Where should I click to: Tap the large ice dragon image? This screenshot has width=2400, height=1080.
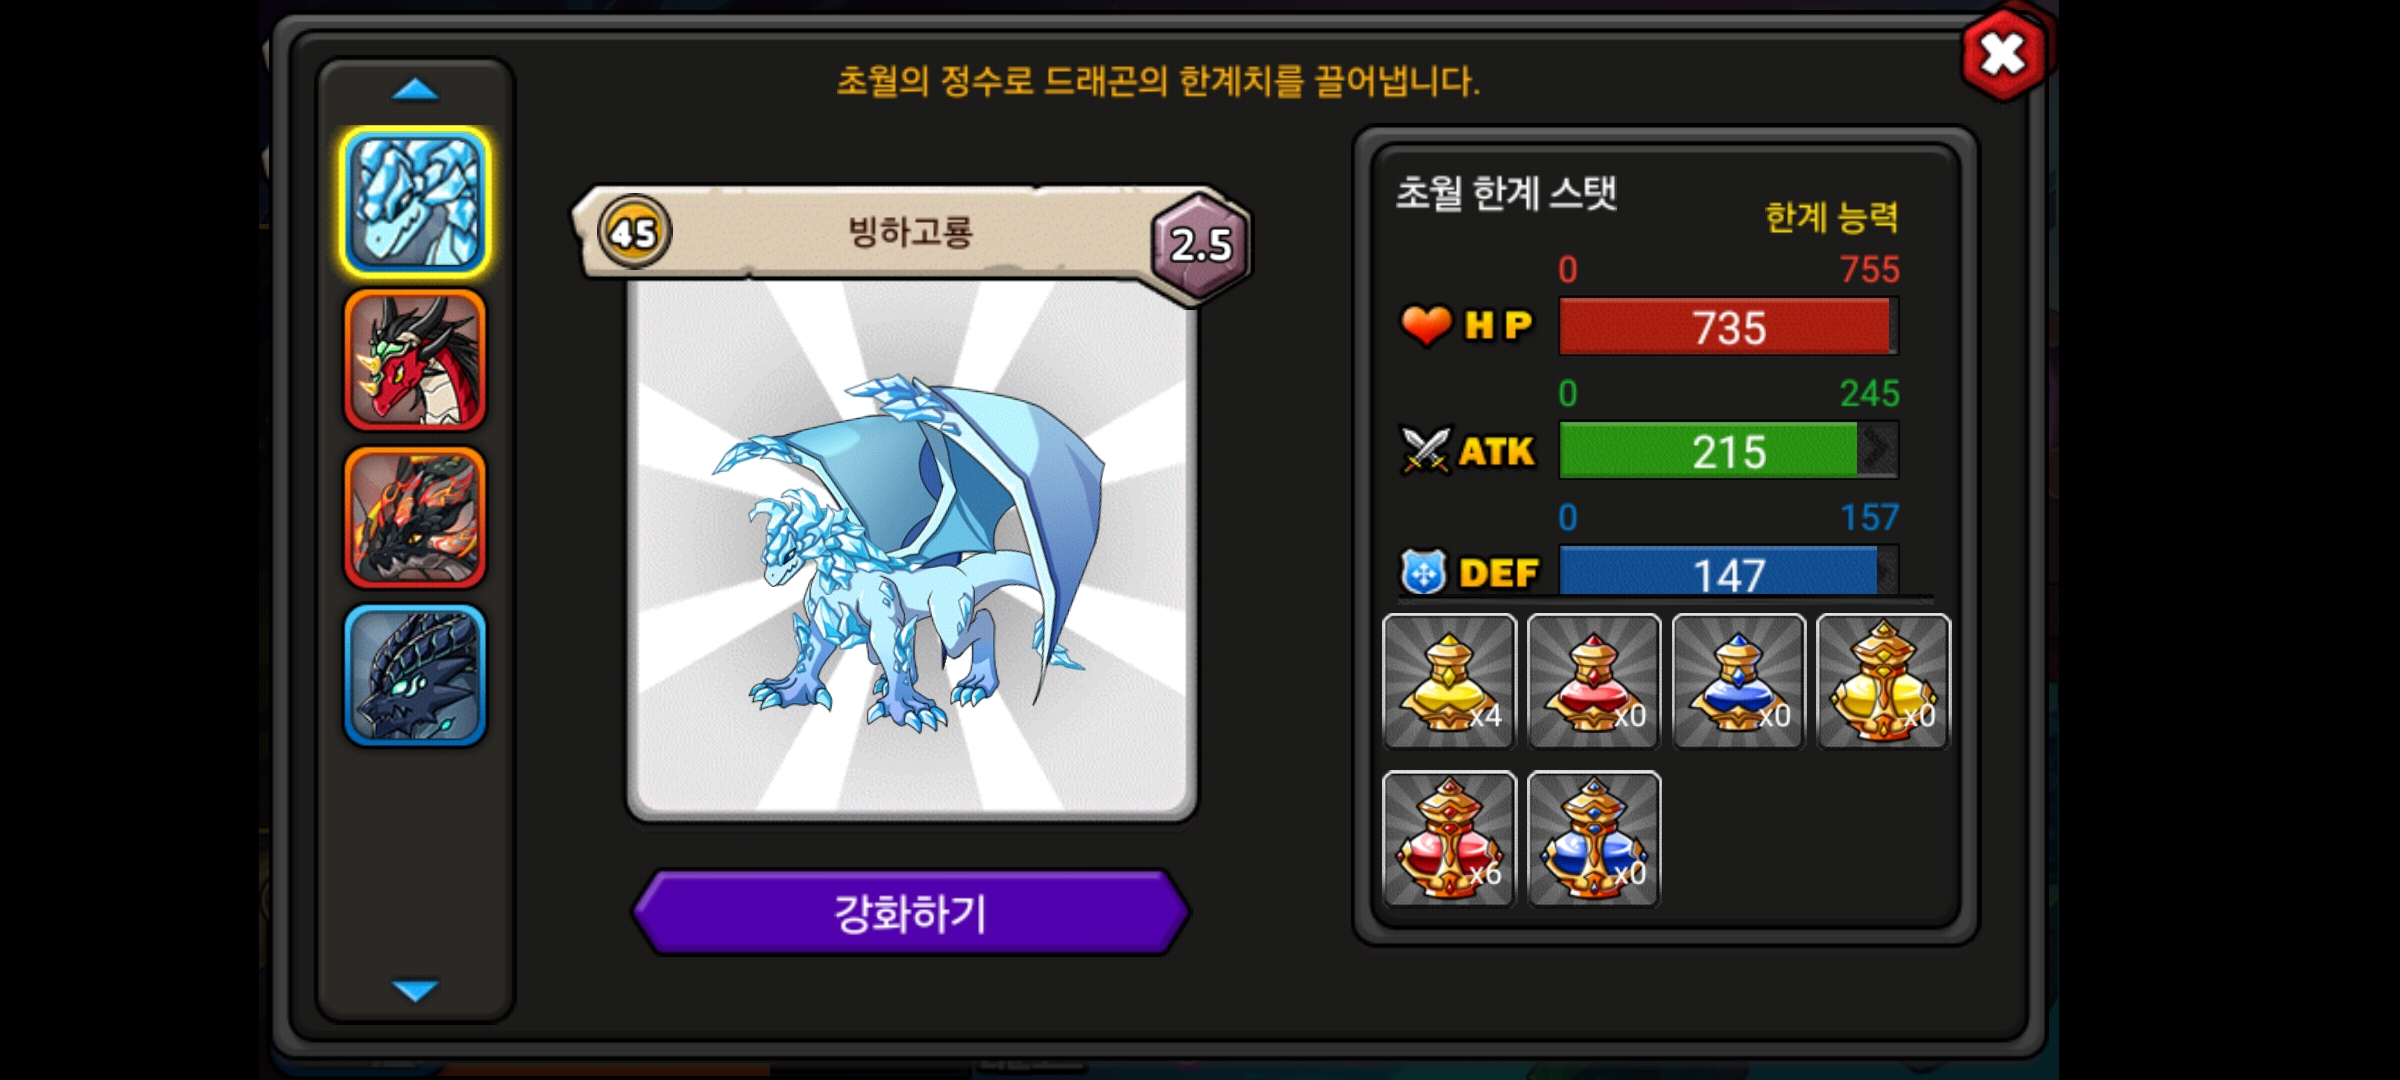point(912,548)
